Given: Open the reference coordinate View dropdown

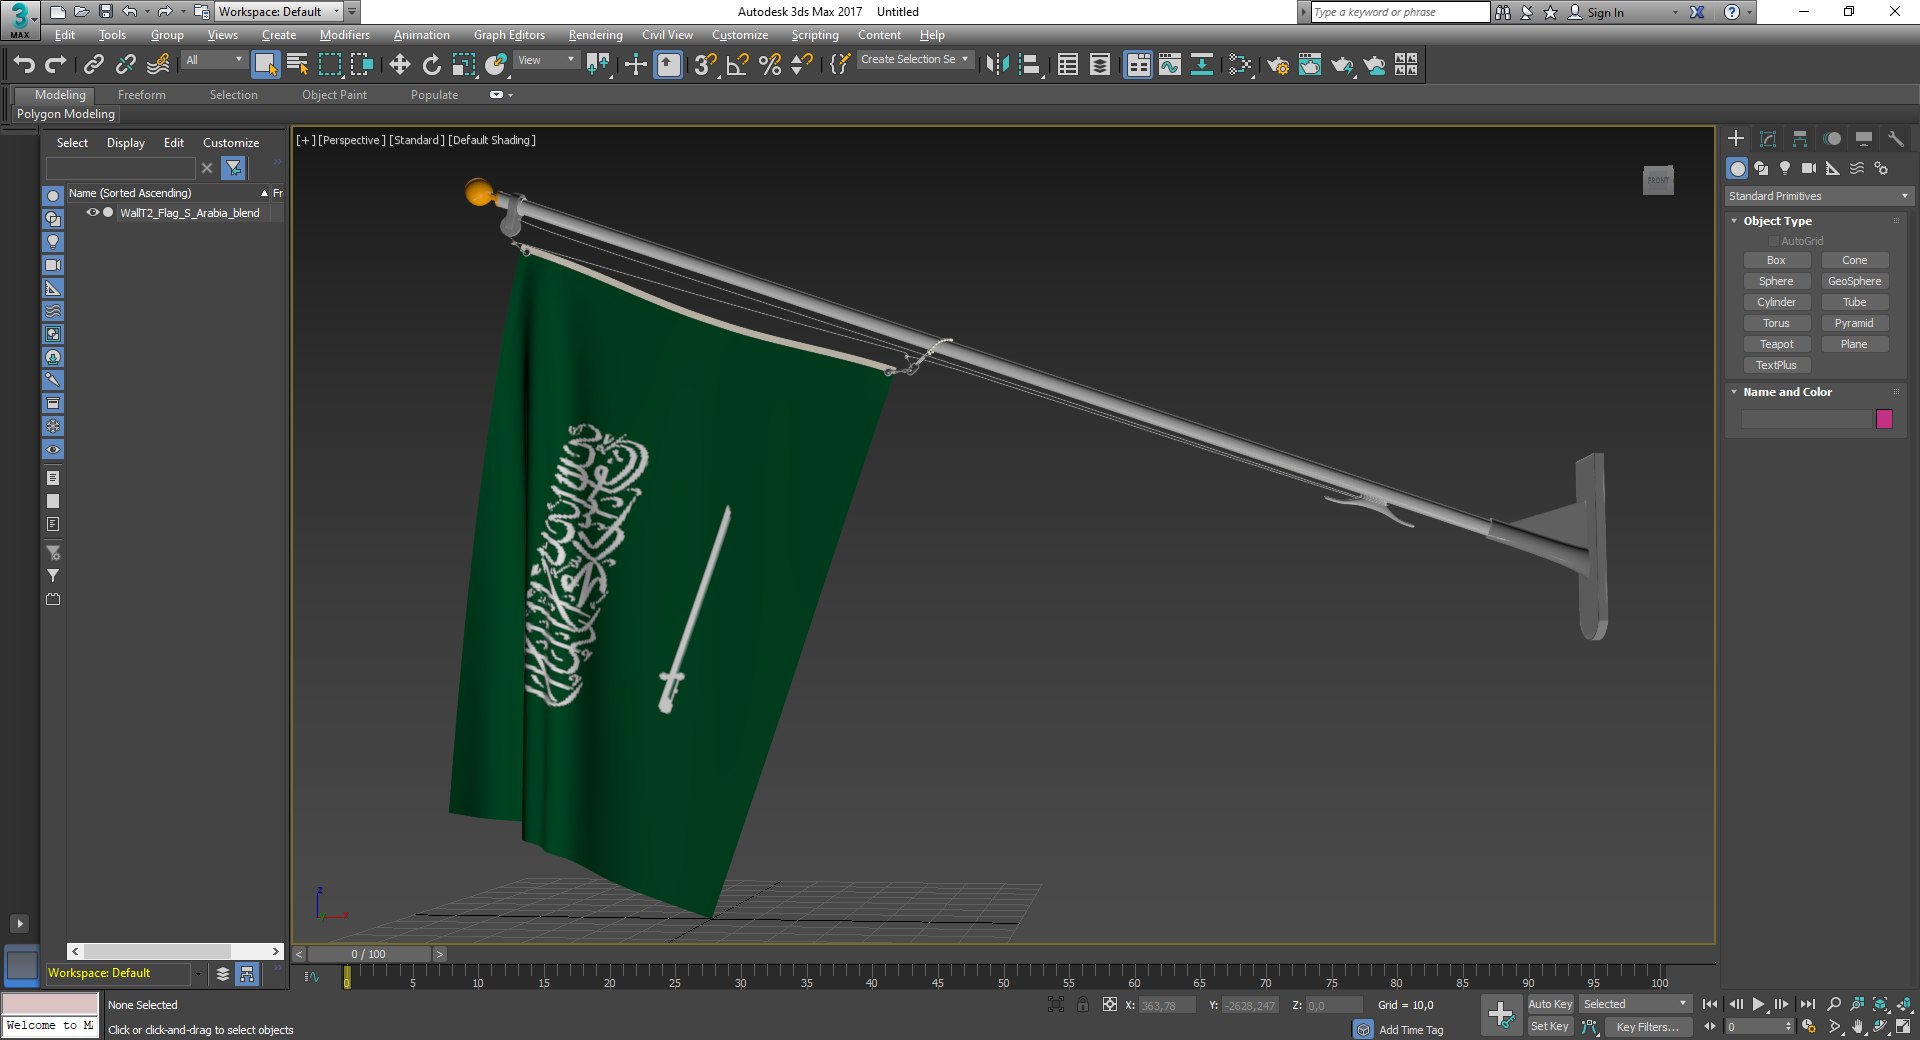Looking at the screenshot, I should [x=546, y=60].
